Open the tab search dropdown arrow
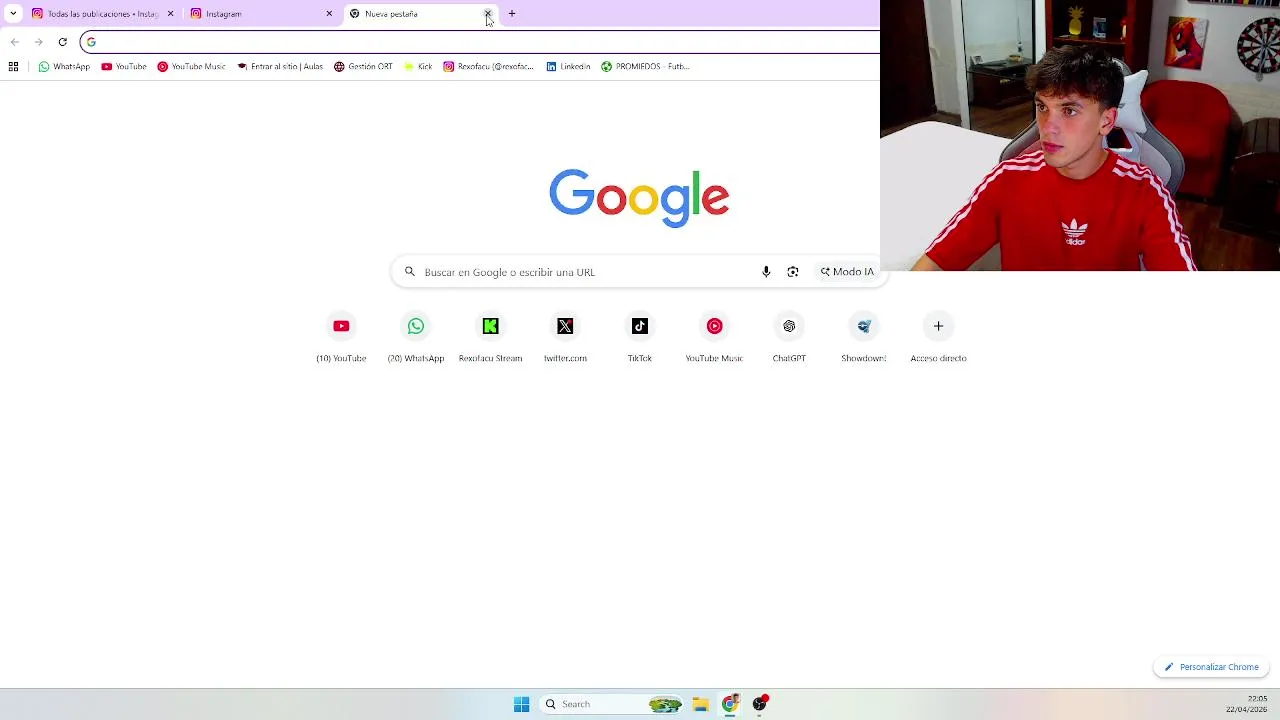Image resolution: width=1280 pixels, height=720 pixels. pos(13,14)
